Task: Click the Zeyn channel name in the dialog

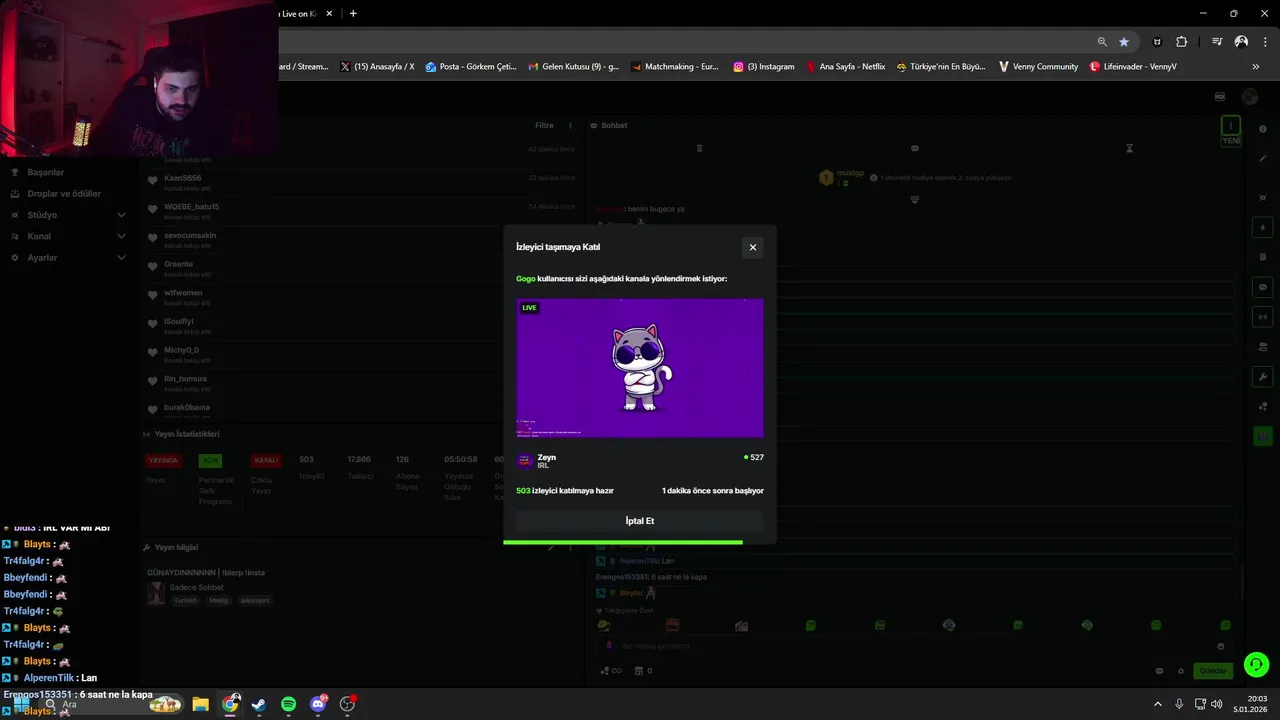Action: [547, 457]
